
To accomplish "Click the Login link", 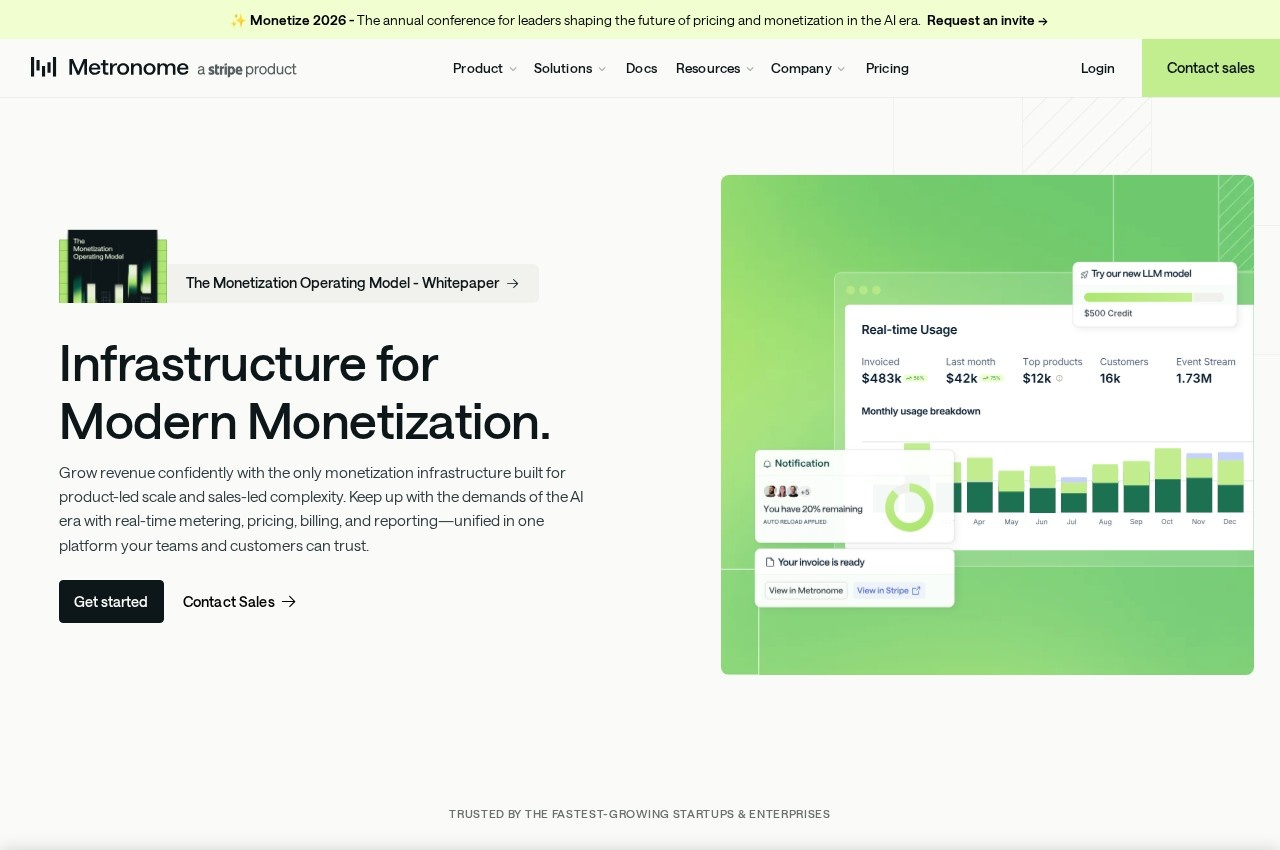I will coord(1097,68).
